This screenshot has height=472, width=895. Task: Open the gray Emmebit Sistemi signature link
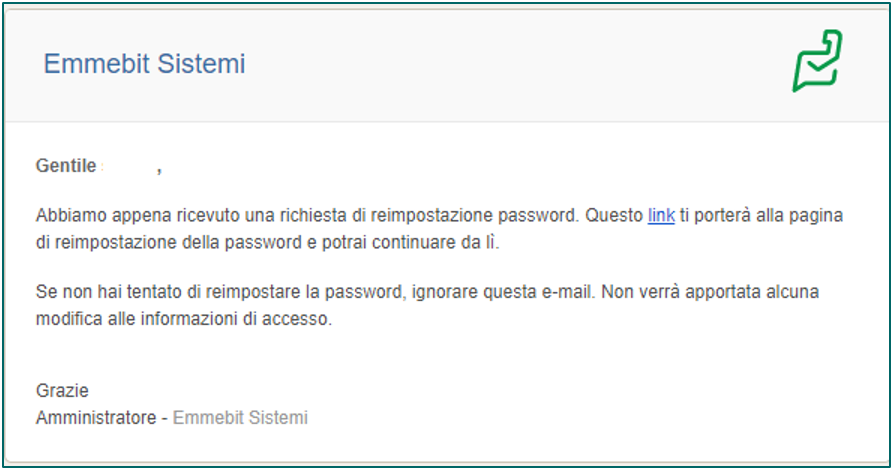pos(240,417)
